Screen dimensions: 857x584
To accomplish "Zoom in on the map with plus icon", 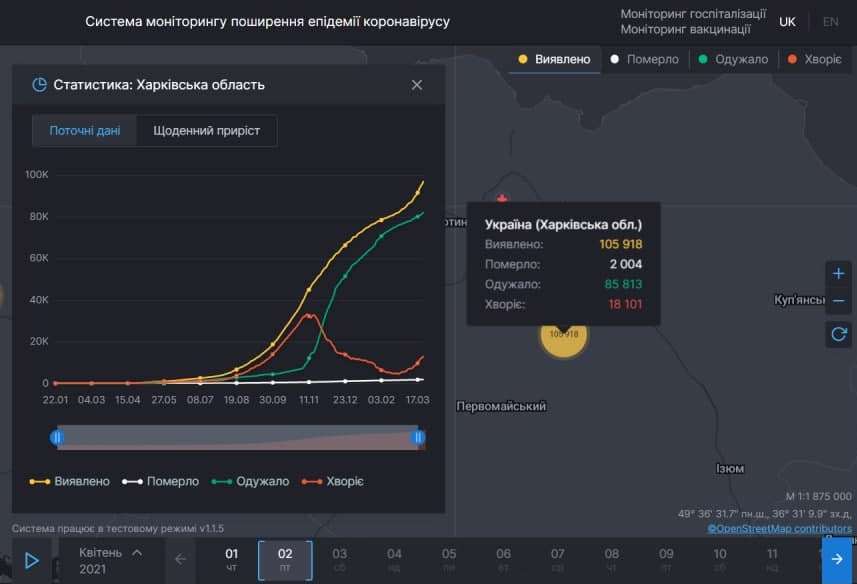I will [838, 273].
